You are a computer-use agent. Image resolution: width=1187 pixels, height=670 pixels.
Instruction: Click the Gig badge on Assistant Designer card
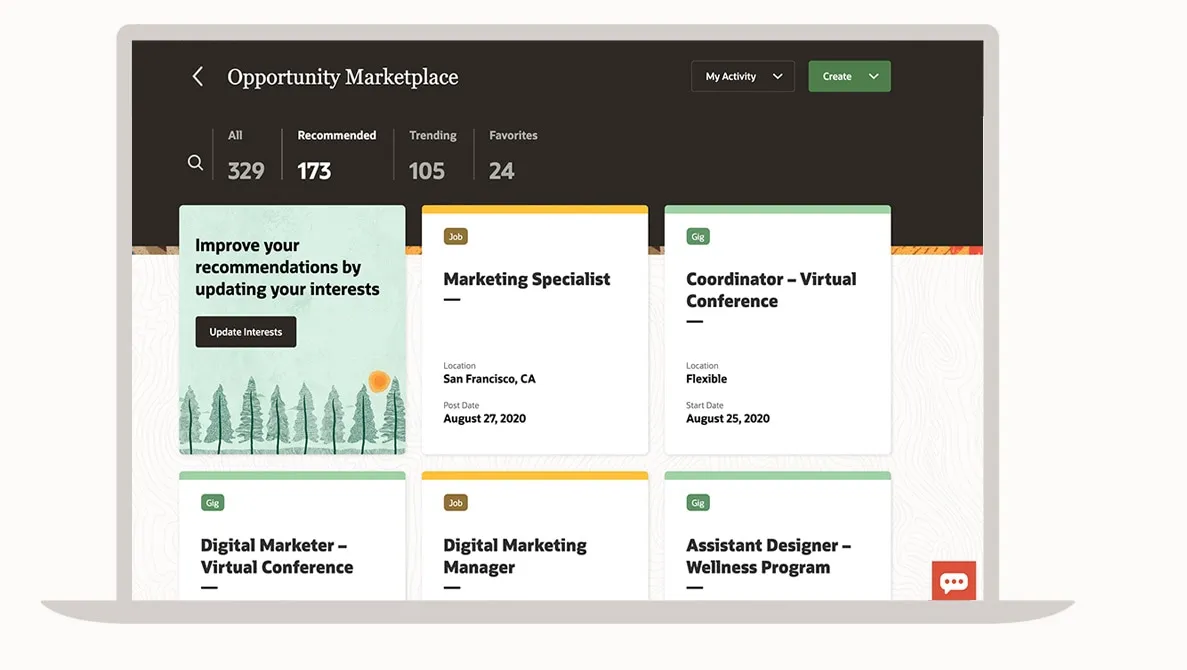click(x=698, y=503)
